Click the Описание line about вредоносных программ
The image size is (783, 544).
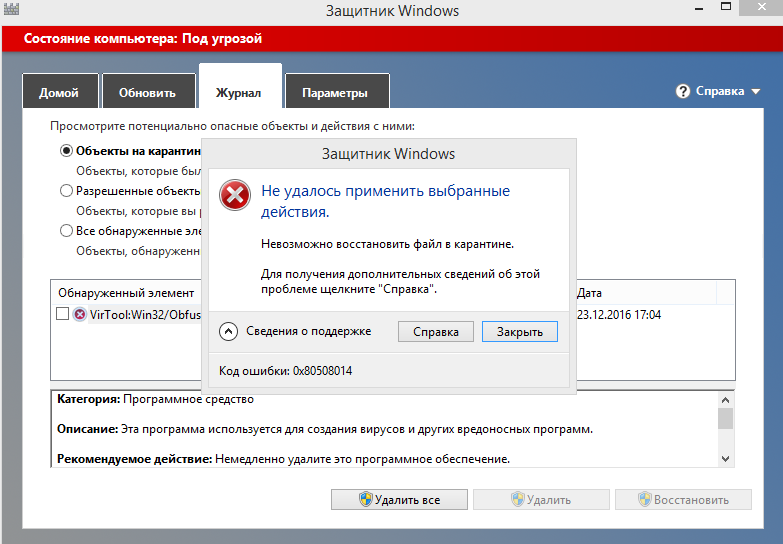tap(325, 429)
